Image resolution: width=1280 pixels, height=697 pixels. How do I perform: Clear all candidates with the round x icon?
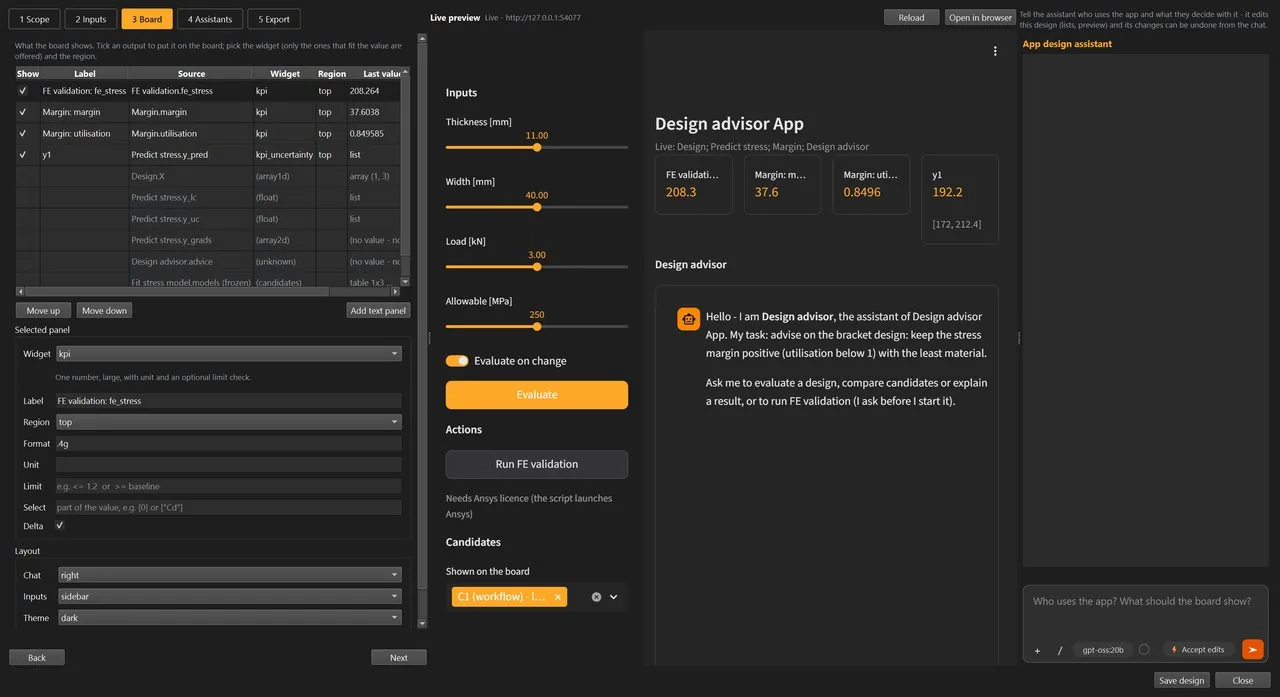coord(596,597)
